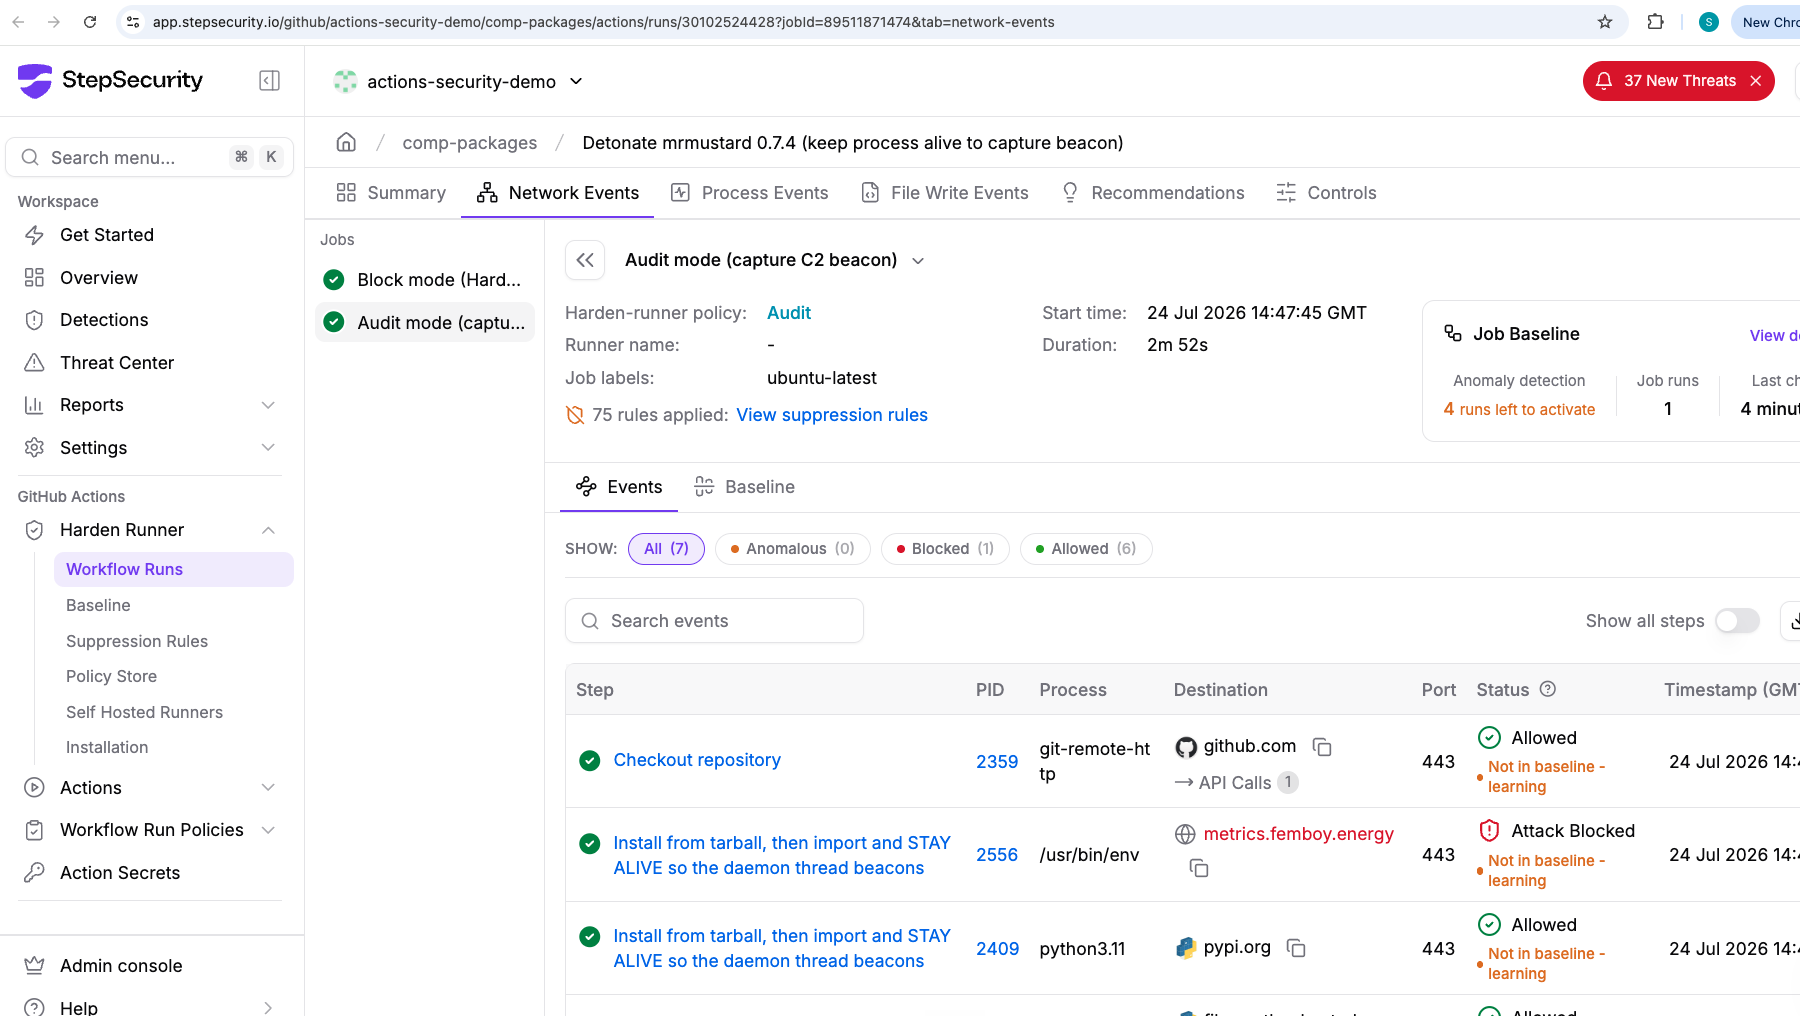Viewport: 1800px width, 1016px height.
Task: Open the Checkout repository step
Action: pyautogui.click(x=697, y=760)
